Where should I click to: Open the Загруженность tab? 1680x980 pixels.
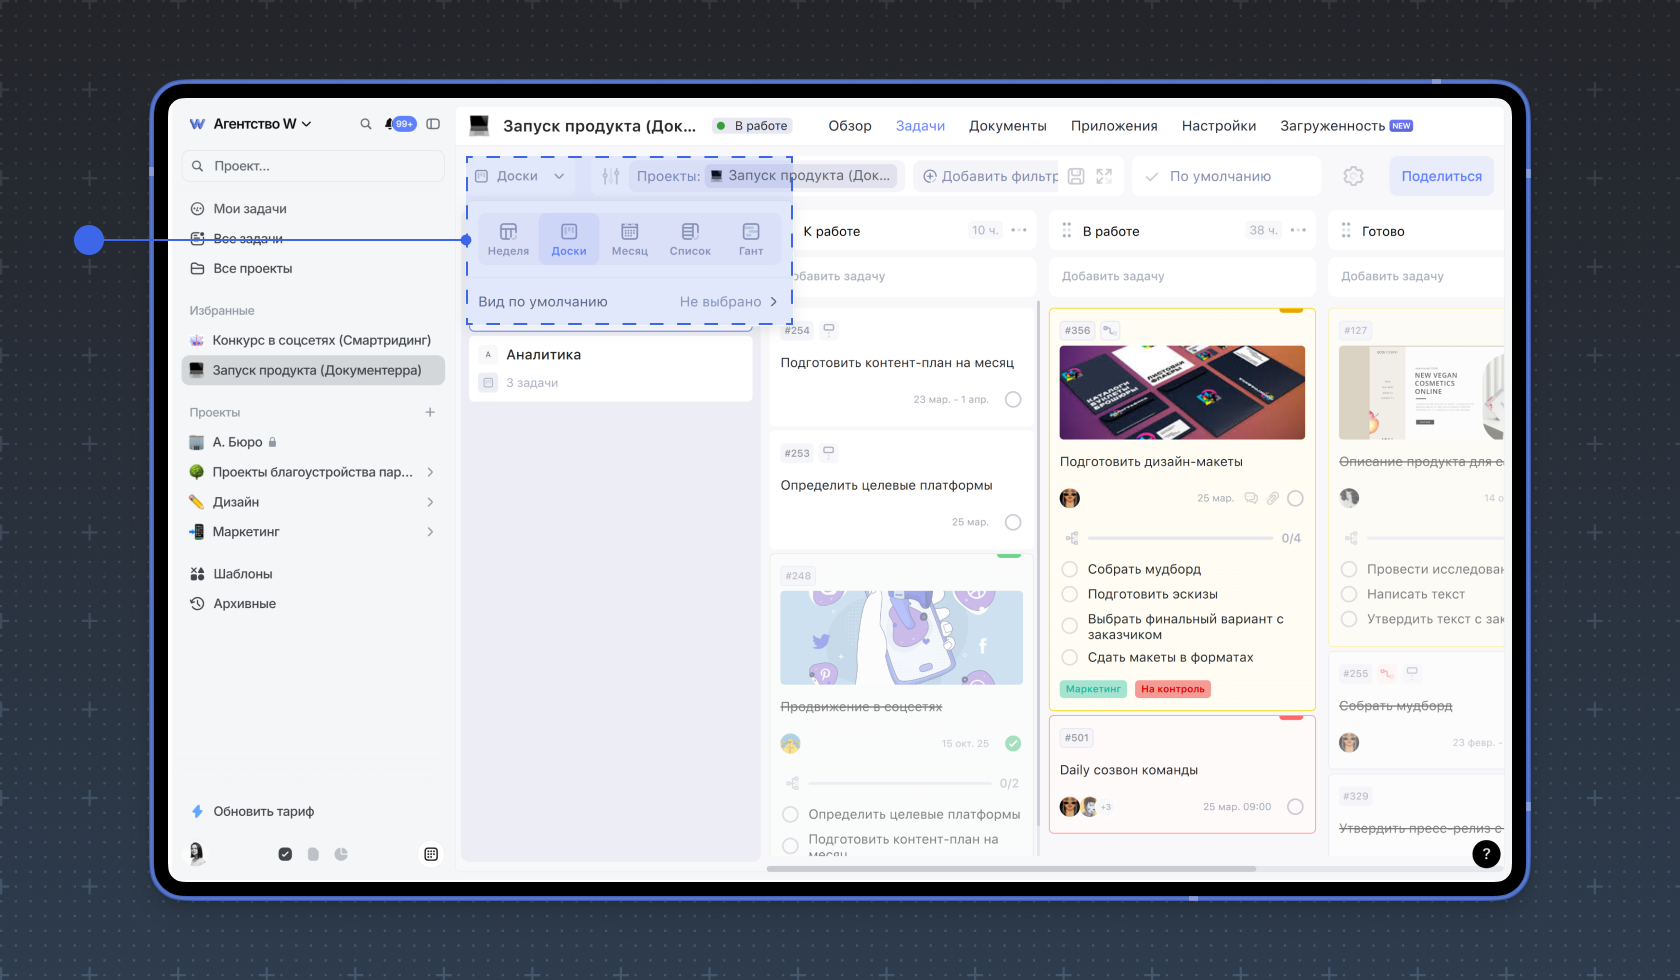pos(1332,126)
